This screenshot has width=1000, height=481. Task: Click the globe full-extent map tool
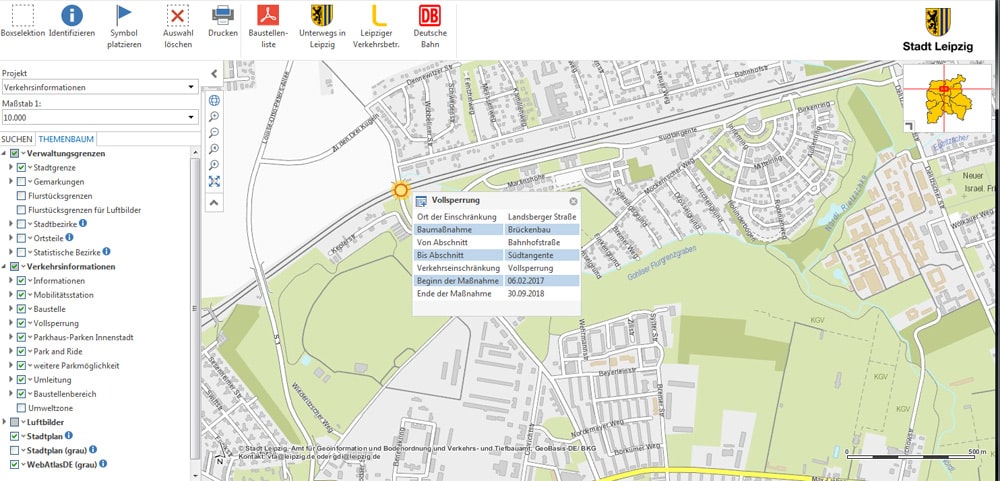[214, 101]
